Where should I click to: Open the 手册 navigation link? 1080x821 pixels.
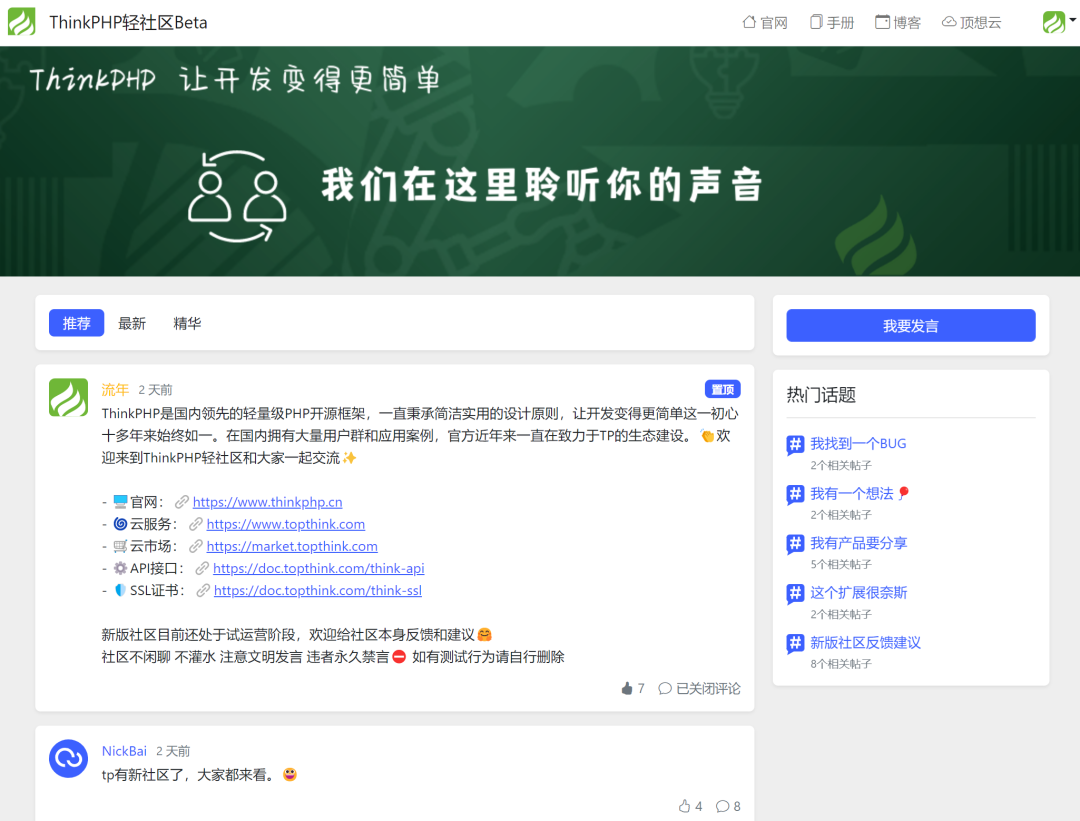click(x=832, y=22)
